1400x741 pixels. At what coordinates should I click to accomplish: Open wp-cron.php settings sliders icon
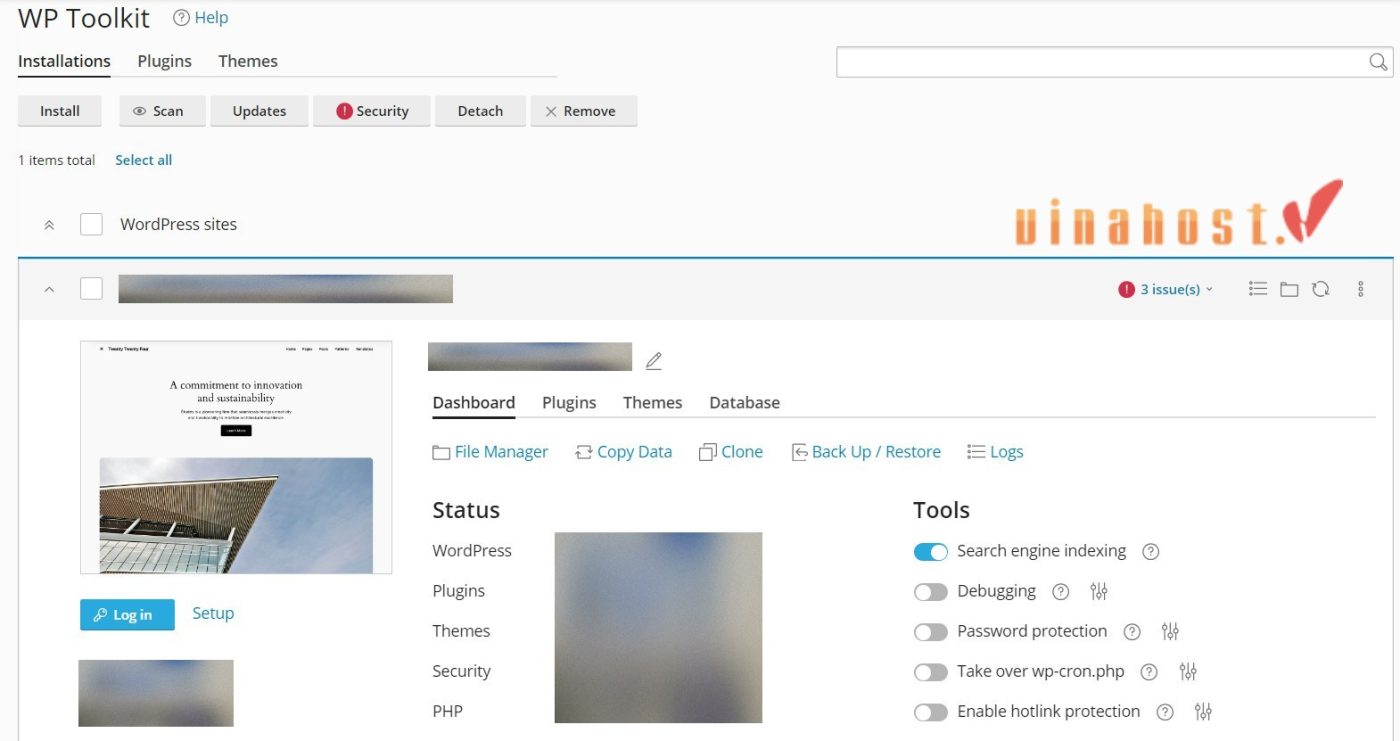pyautogui.click(x=1188, y=671)
